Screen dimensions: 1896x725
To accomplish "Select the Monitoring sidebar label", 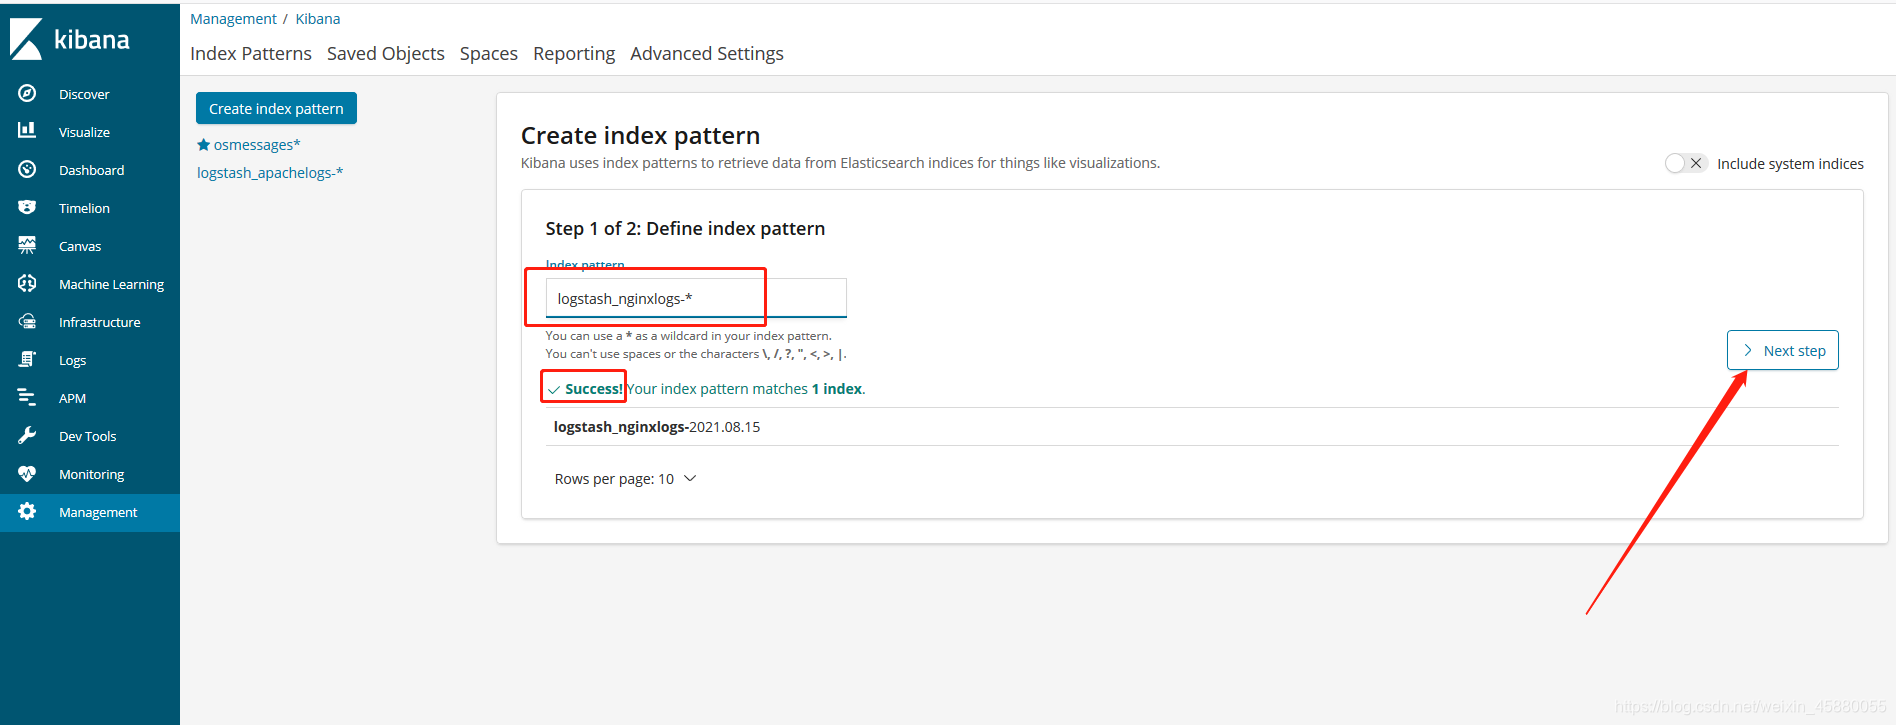I will pos(91,474).
